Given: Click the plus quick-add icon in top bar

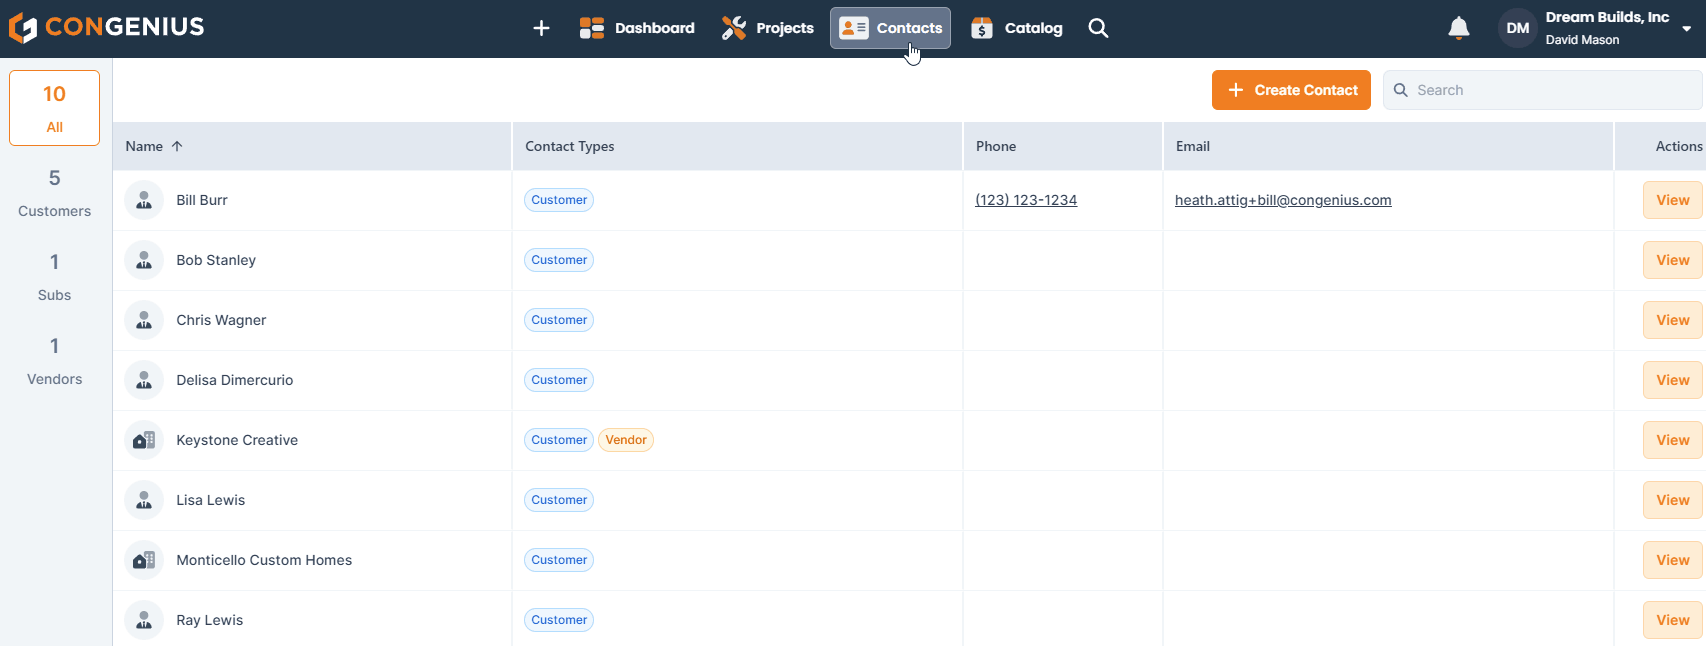Looking at the screenshot, I should [541, 28].
